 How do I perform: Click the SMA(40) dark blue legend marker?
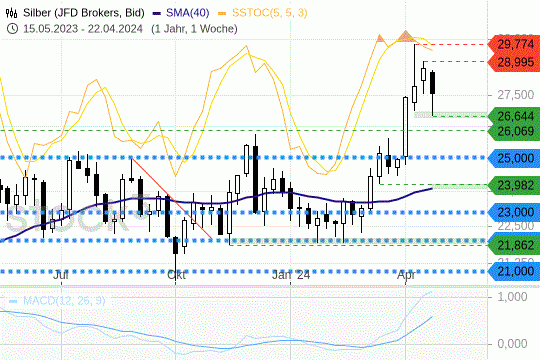156,13
